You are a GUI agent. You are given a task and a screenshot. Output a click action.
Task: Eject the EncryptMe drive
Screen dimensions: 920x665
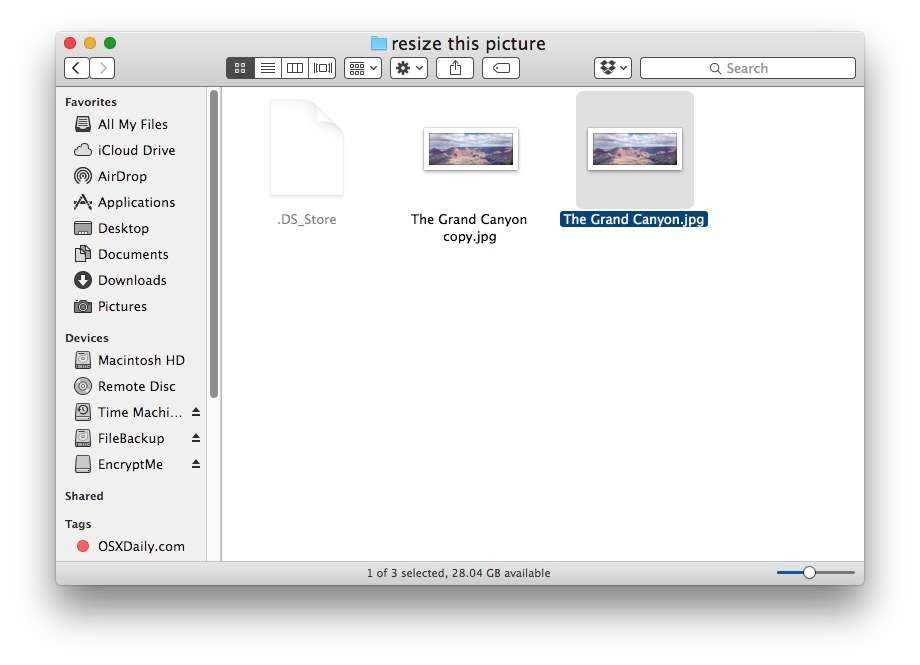(x=196, y=464)
